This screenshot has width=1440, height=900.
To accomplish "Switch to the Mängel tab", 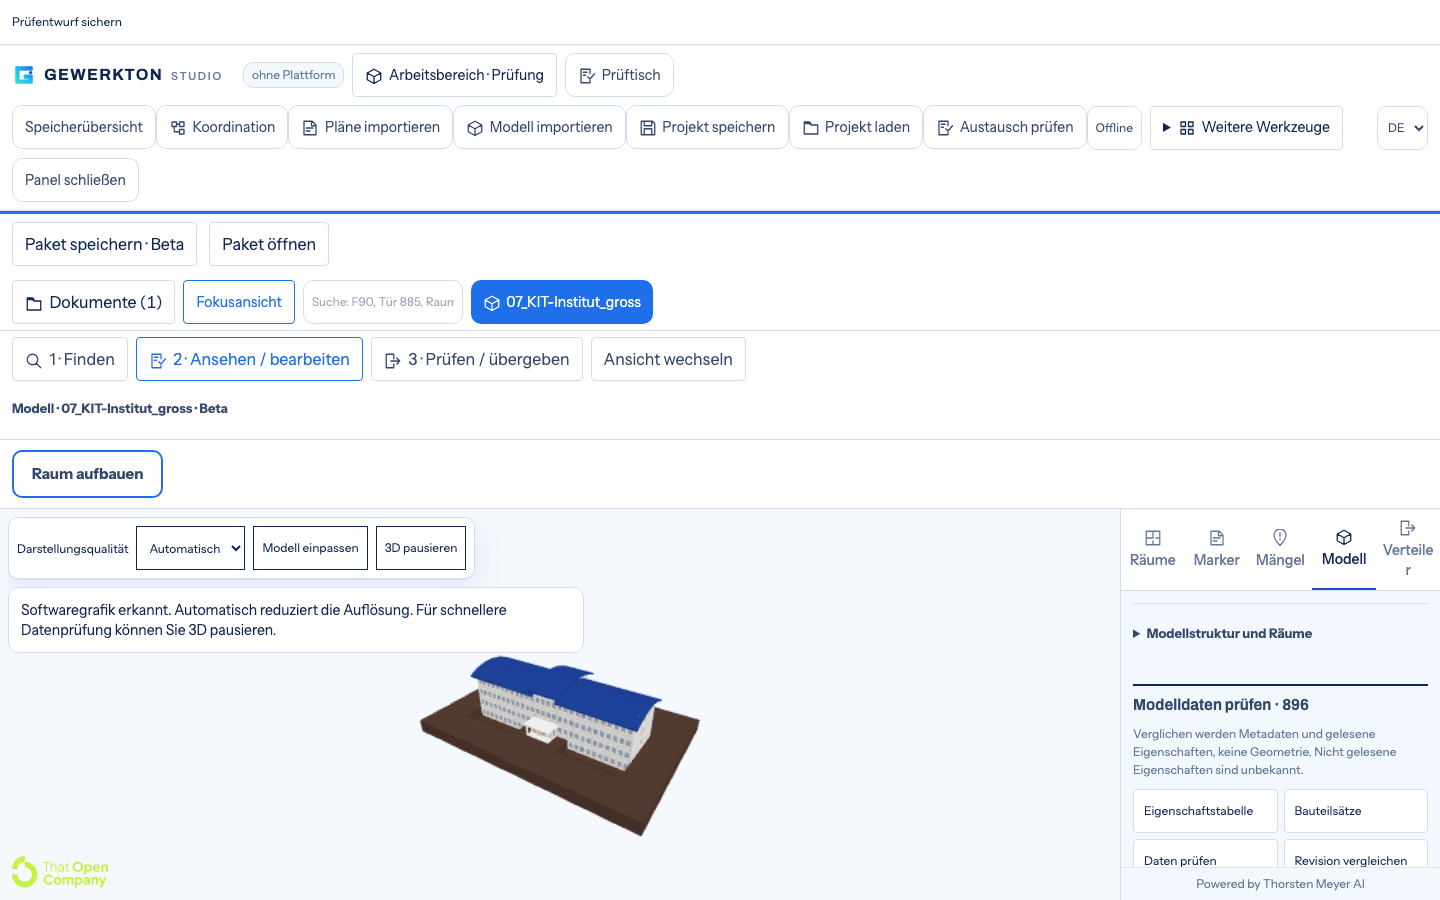I will [x=1280, y=549].
